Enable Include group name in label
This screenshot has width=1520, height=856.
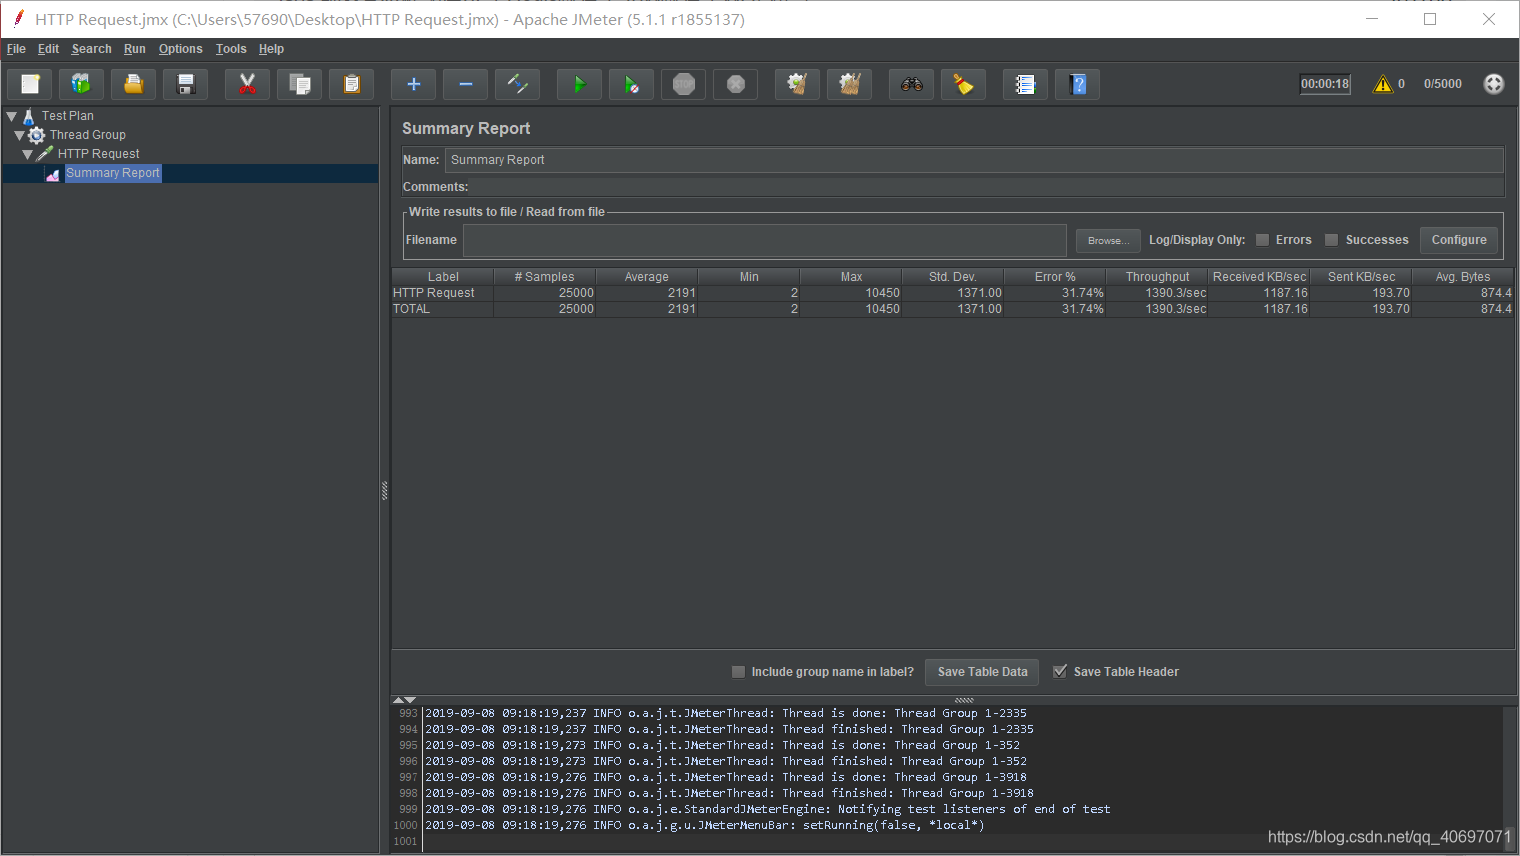pyautogui.click(x=739, y=672)
